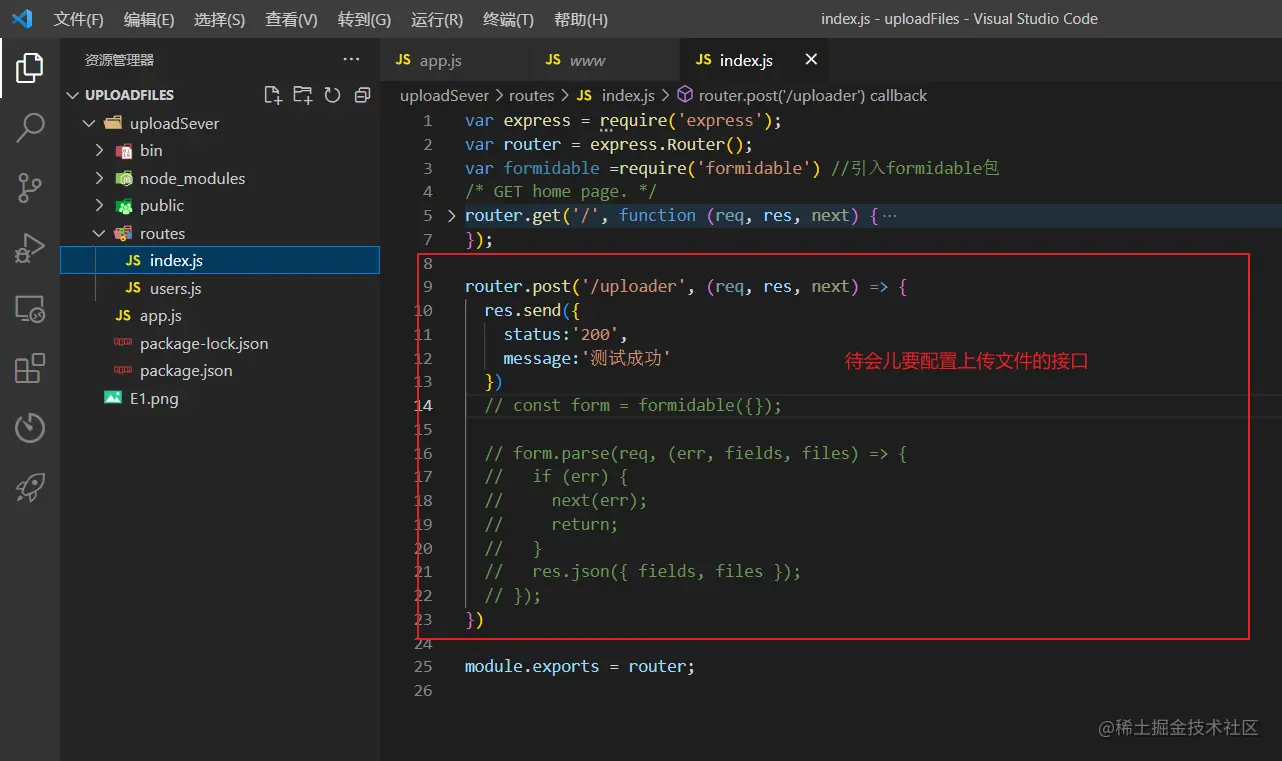Collapse the uploadSever folder

coord(89,123)
